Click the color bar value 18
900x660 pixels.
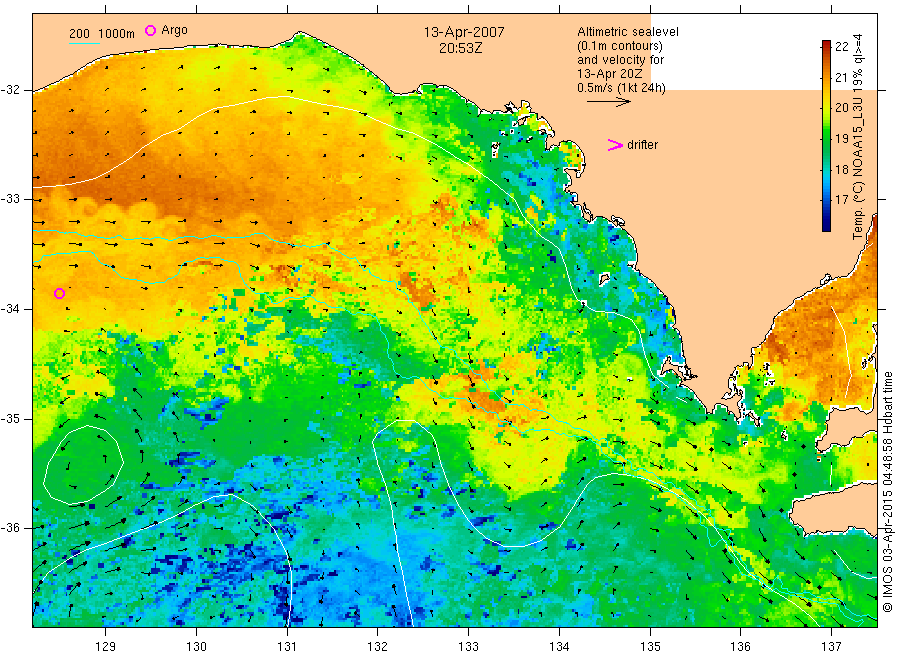[x=841, y=169]
